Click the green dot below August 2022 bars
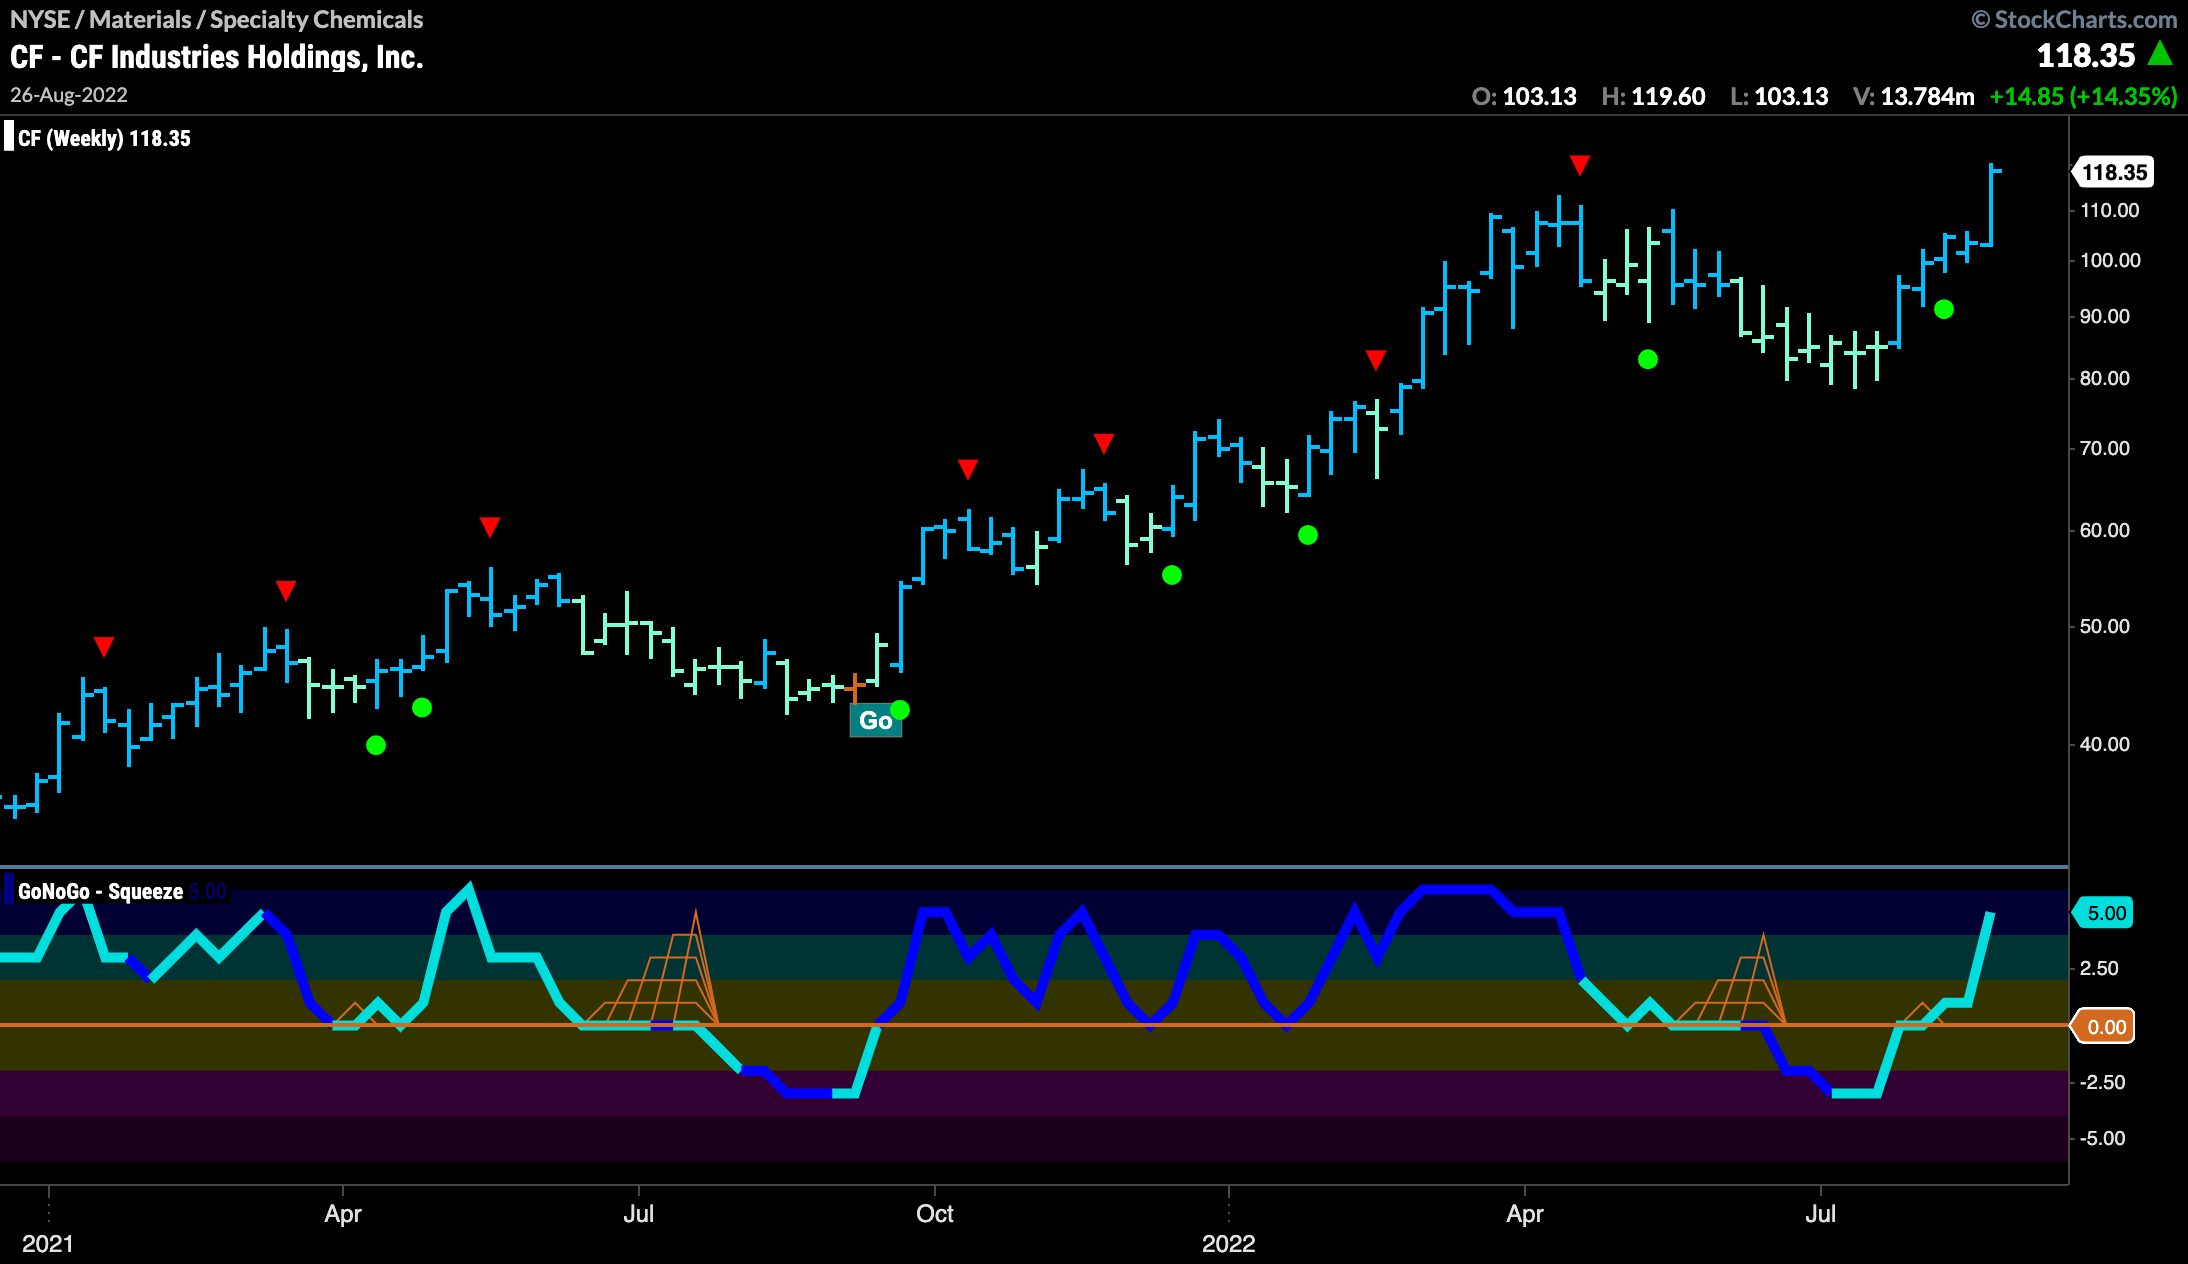 tap(1944, 310)
